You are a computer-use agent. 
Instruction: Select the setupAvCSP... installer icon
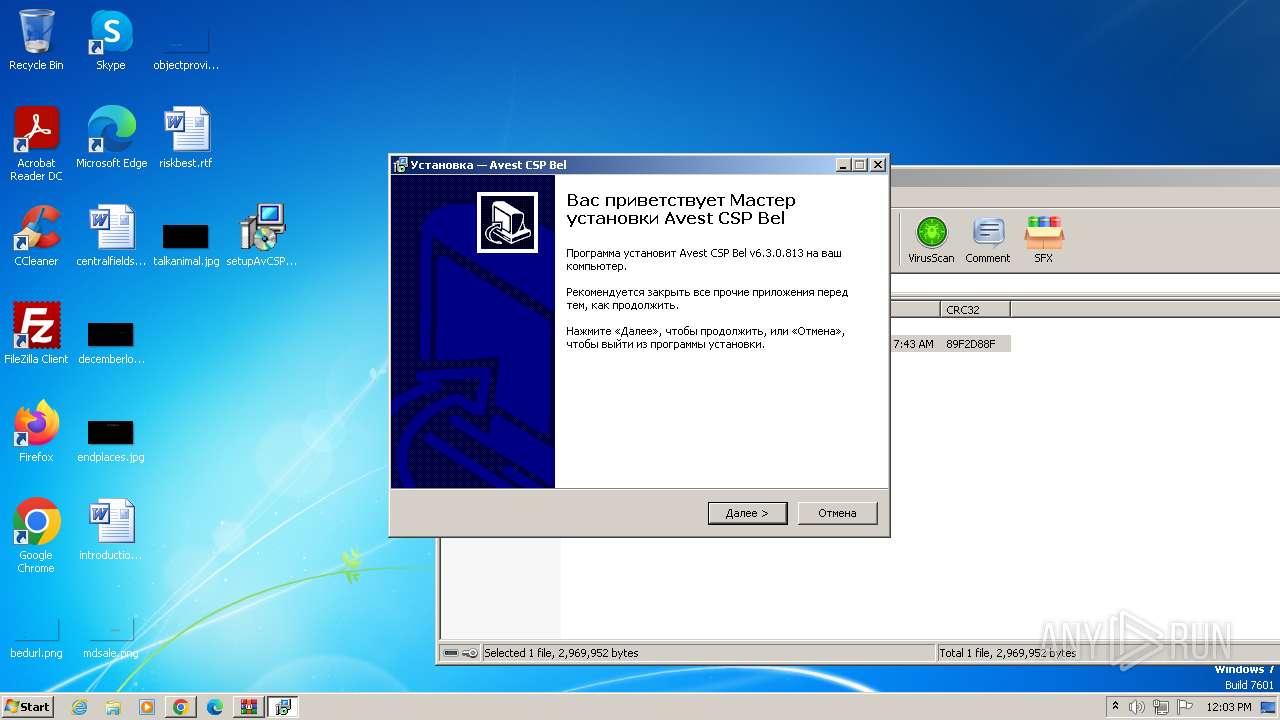point(262,236)
